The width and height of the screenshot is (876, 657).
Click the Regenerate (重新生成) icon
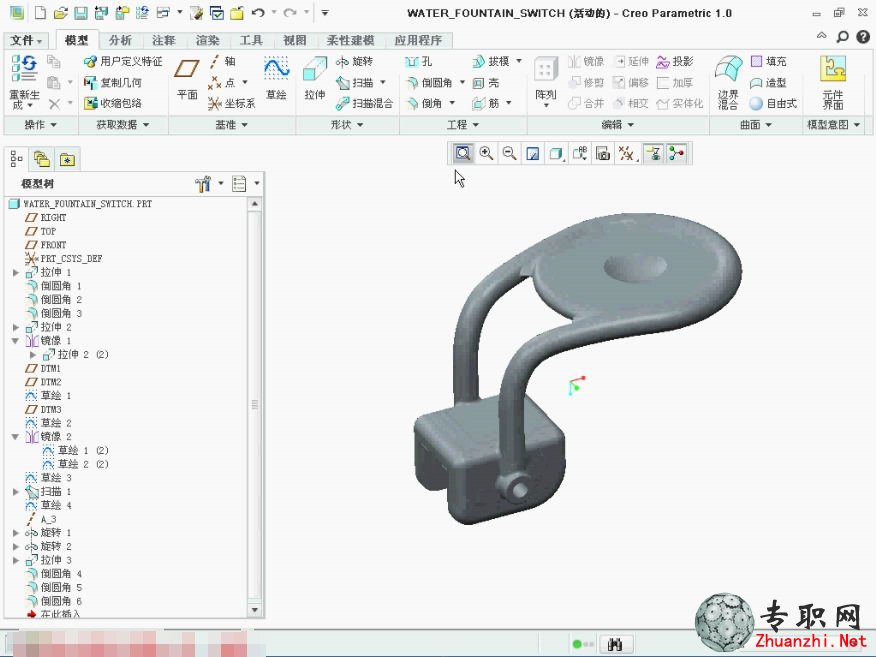point(24,70)
